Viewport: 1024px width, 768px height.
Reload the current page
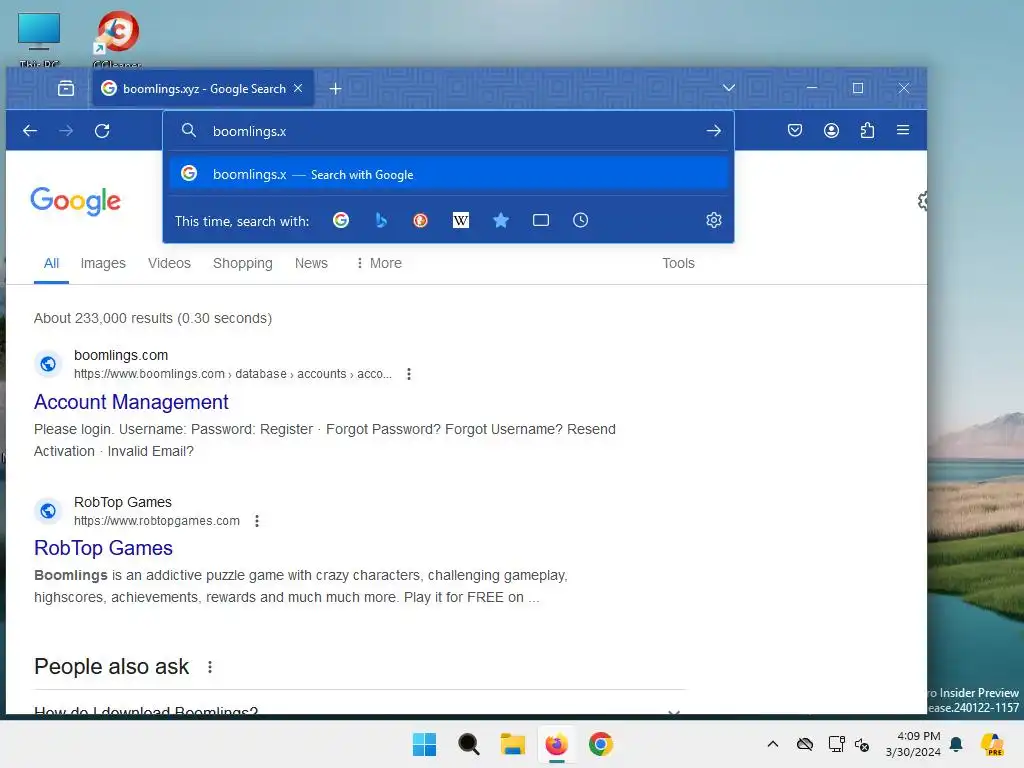pyautogui.click(x=102, y=131)
